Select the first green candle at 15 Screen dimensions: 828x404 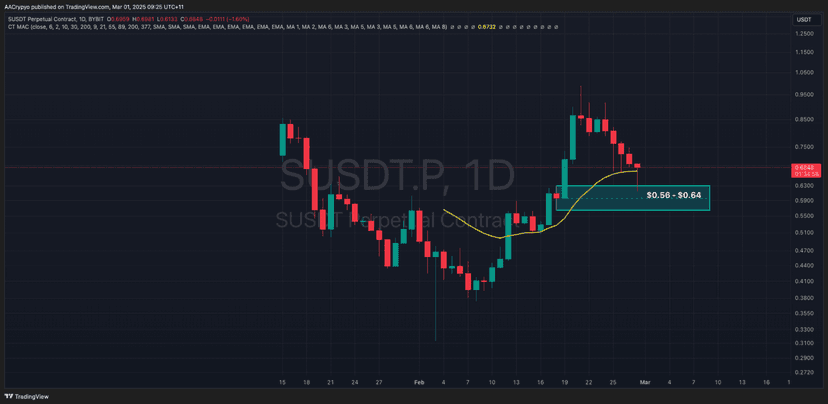[x=283, y=139]
